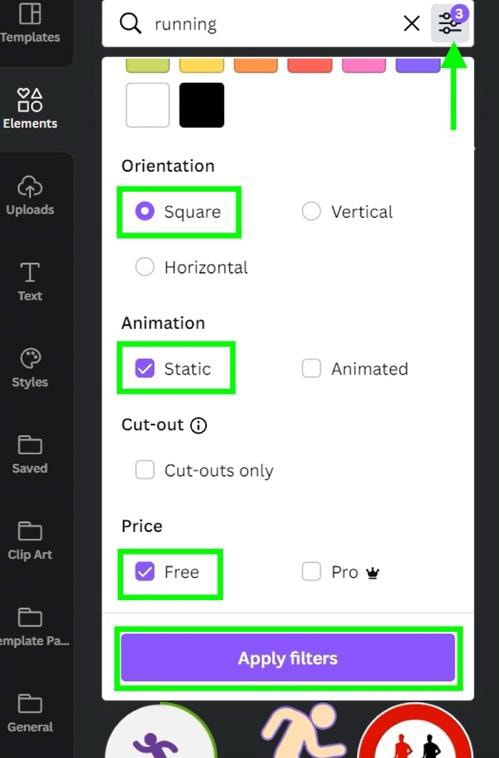499x758 pixels.
Task: Open the Styles palette panel
Action: (x=30, y=368)
